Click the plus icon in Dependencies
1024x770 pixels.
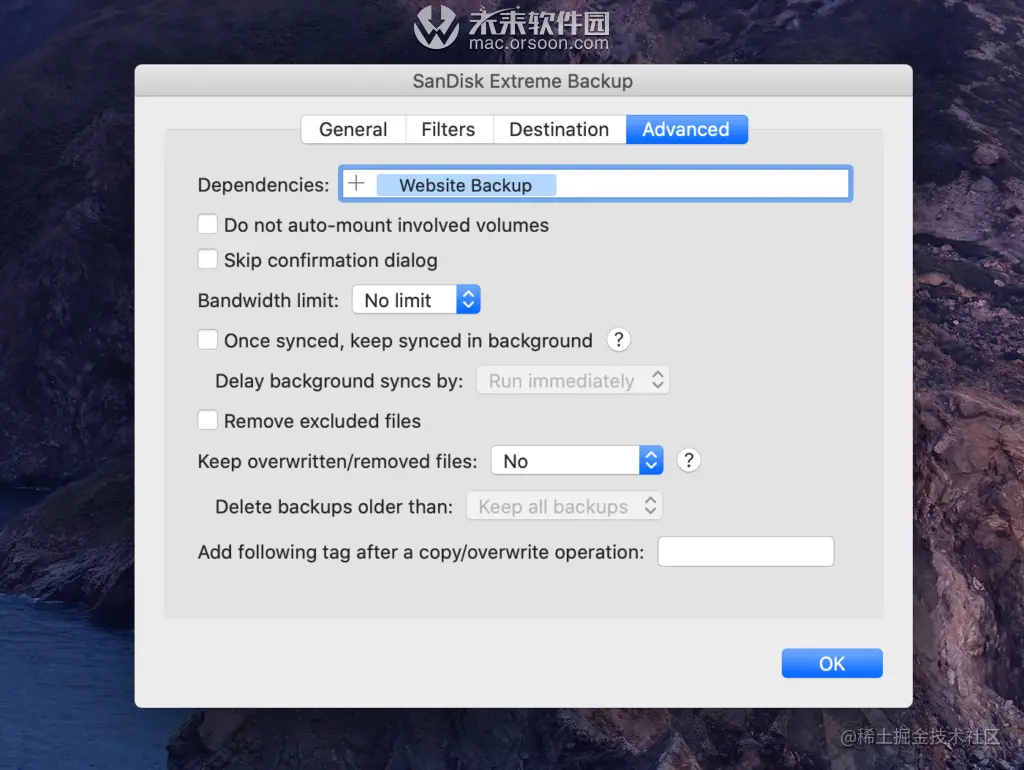point(356,184)
